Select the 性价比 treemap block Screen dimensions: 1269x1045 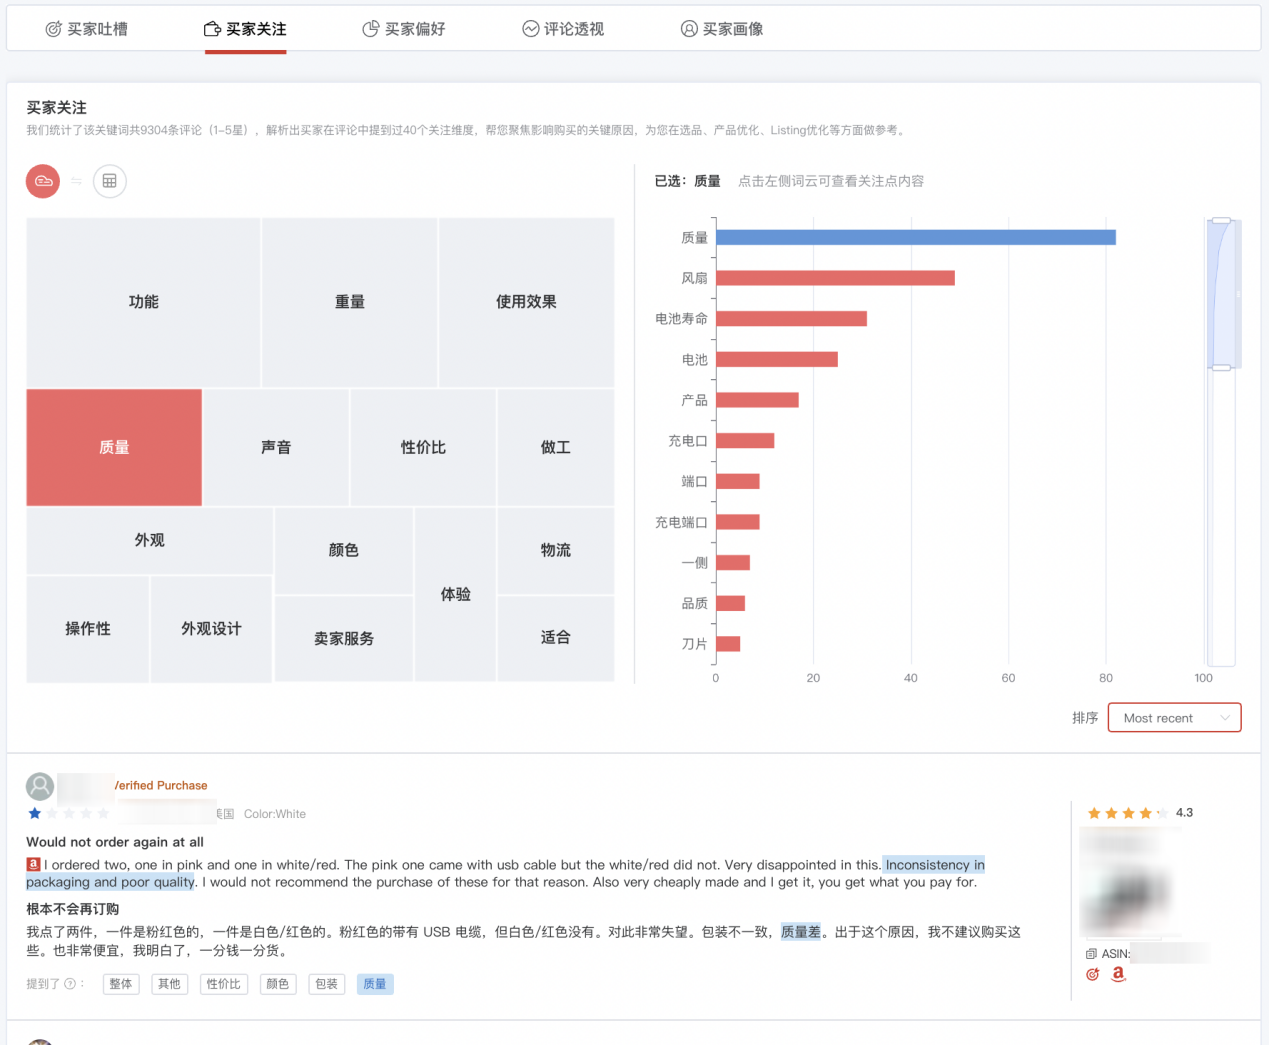pos(423,447)
